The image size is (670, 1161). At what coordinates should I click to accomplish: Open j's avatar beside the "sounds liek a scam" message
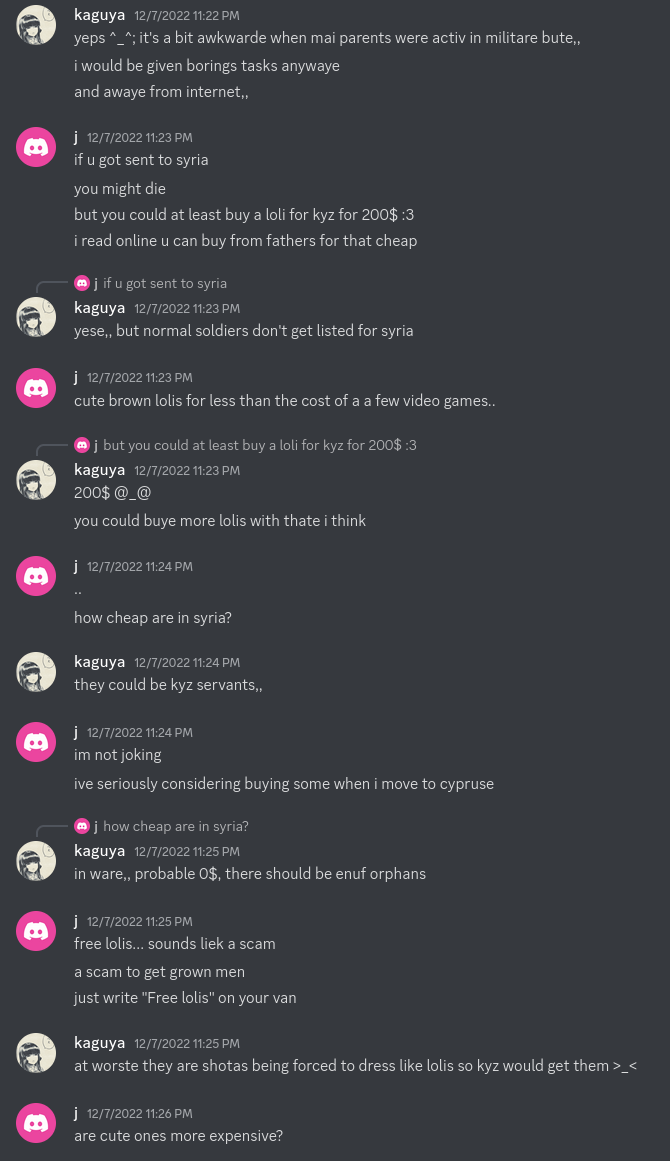(x=36, y=931)
